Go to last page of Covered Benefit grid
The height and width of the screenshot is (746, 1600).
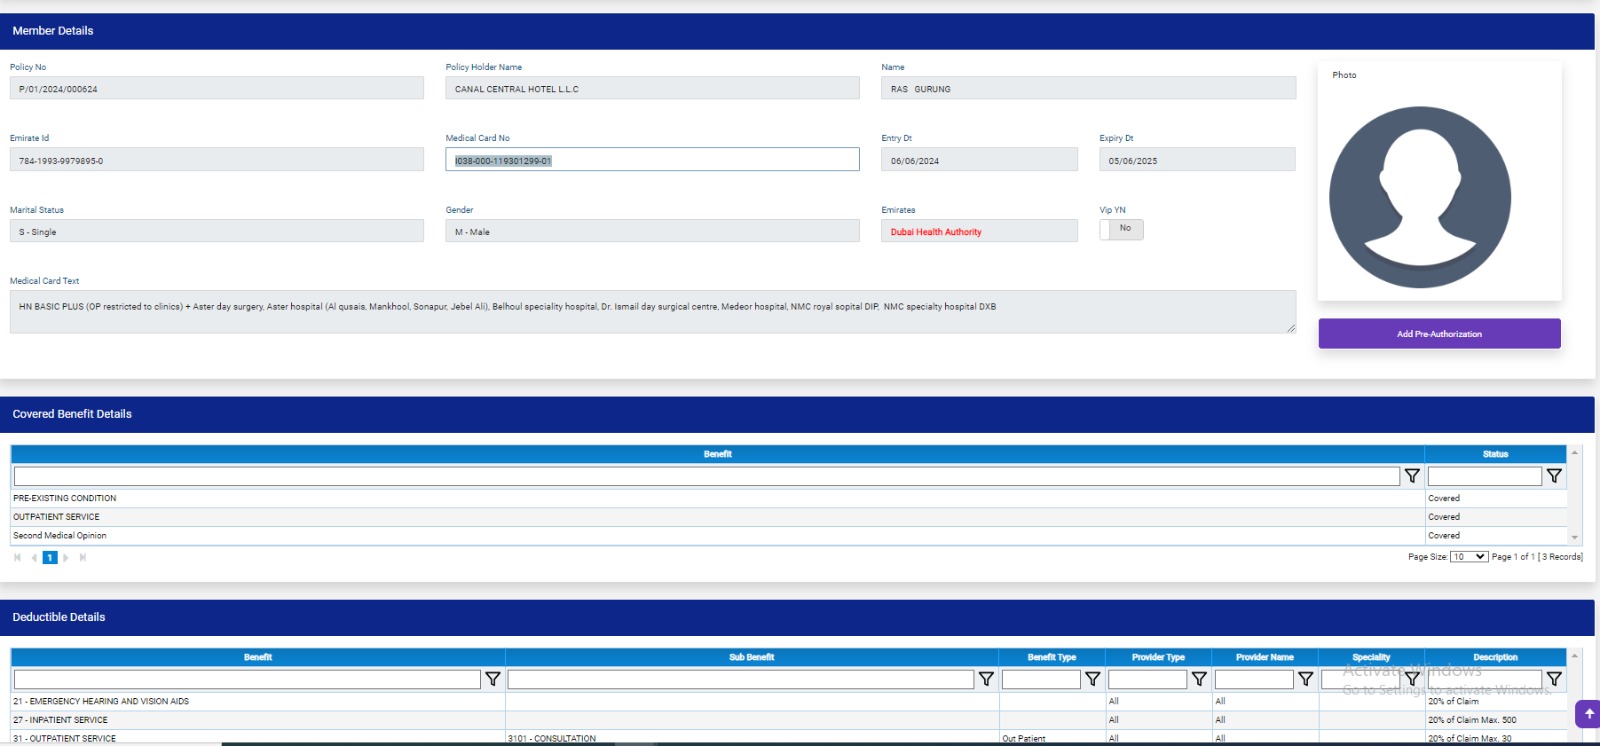point(83,557)
